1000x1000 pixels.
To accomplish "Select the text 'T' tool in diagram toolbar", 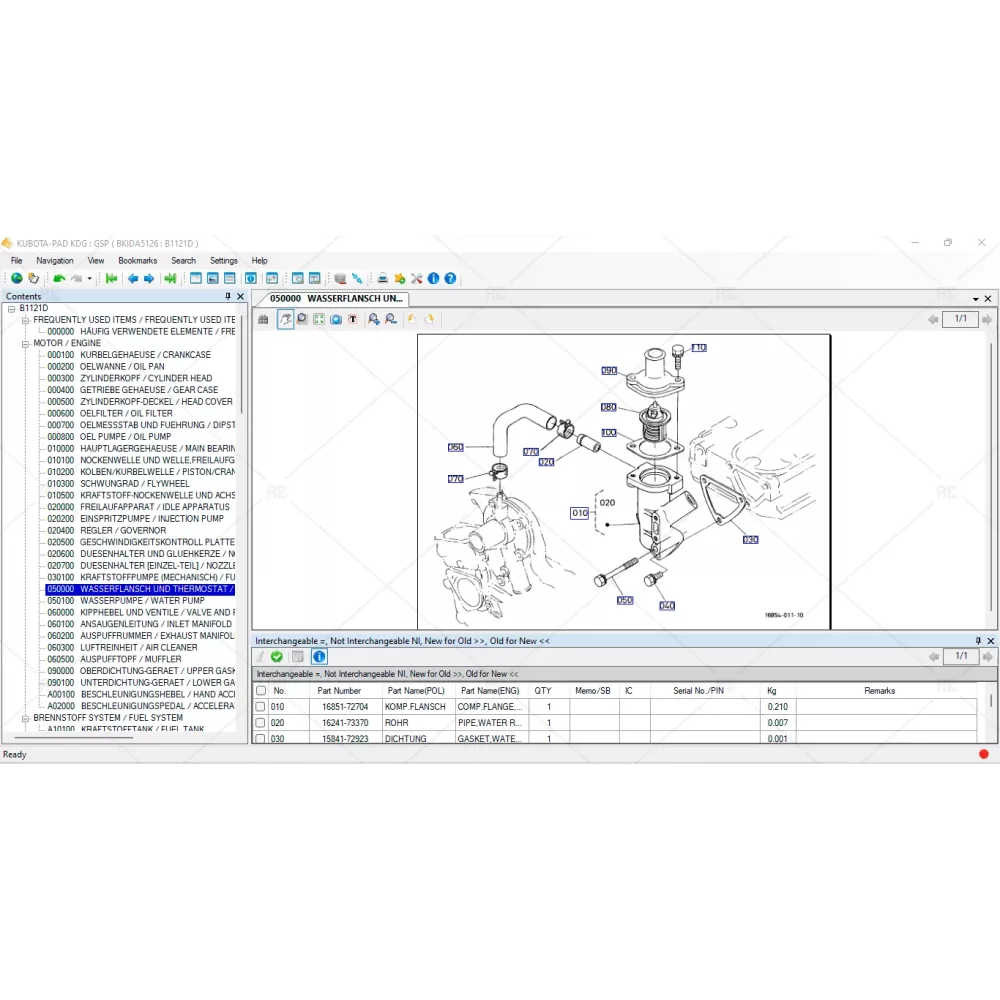I will coord(353,319).
